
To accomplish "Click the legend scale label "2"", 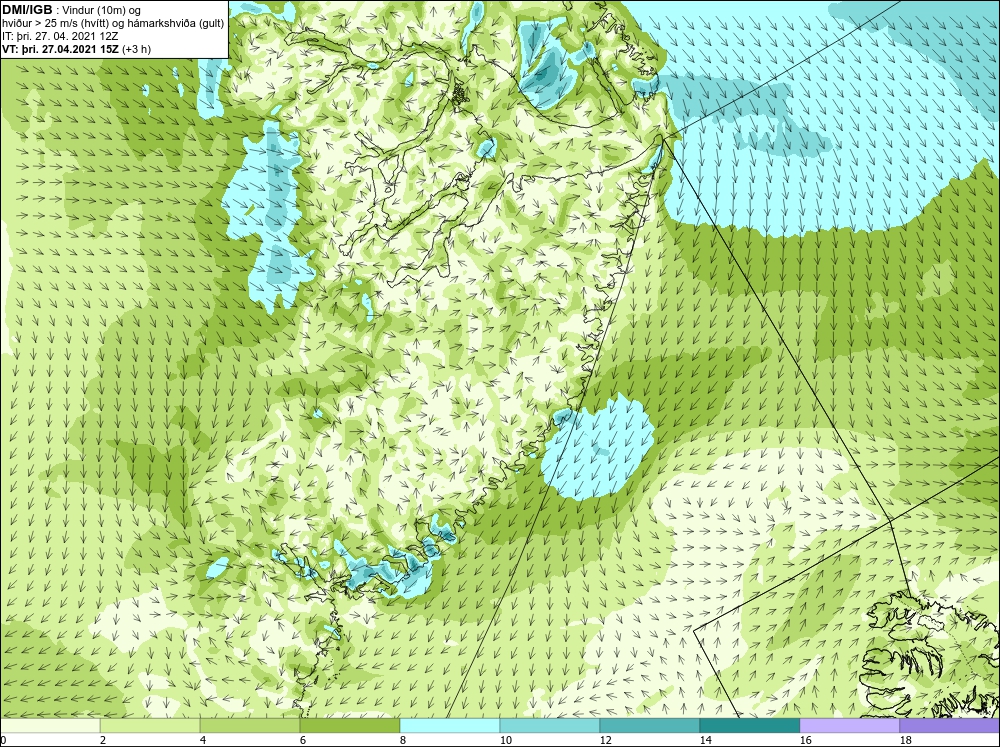I will click(x=103, y=740).
